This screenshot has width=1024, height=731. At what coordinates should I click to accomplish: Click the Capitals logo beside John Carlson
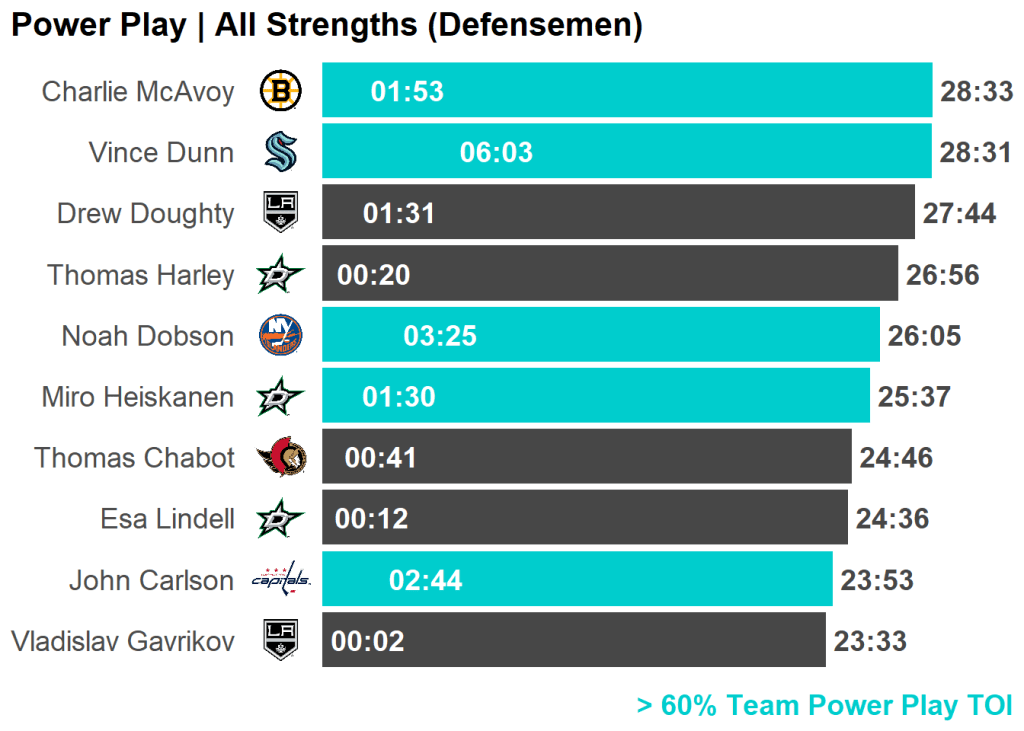(x=281, y=580)
